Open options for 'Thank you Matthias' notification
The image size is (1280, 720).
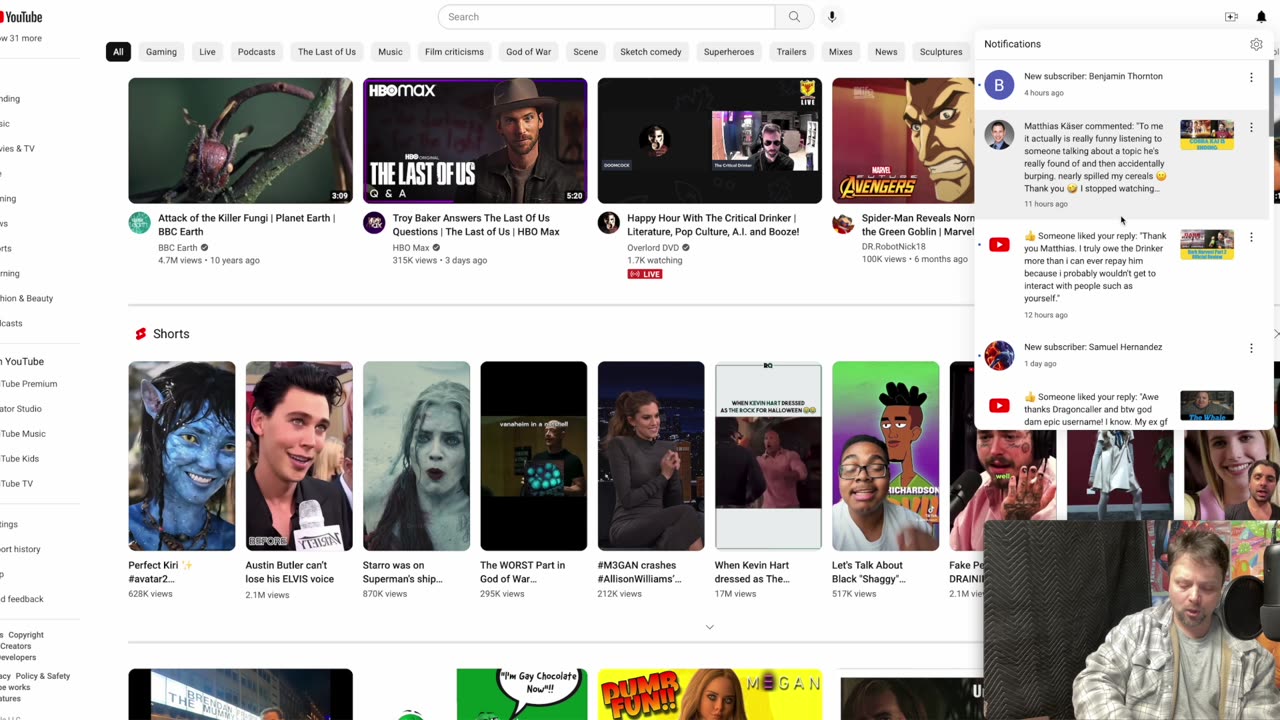point(1251,238)
